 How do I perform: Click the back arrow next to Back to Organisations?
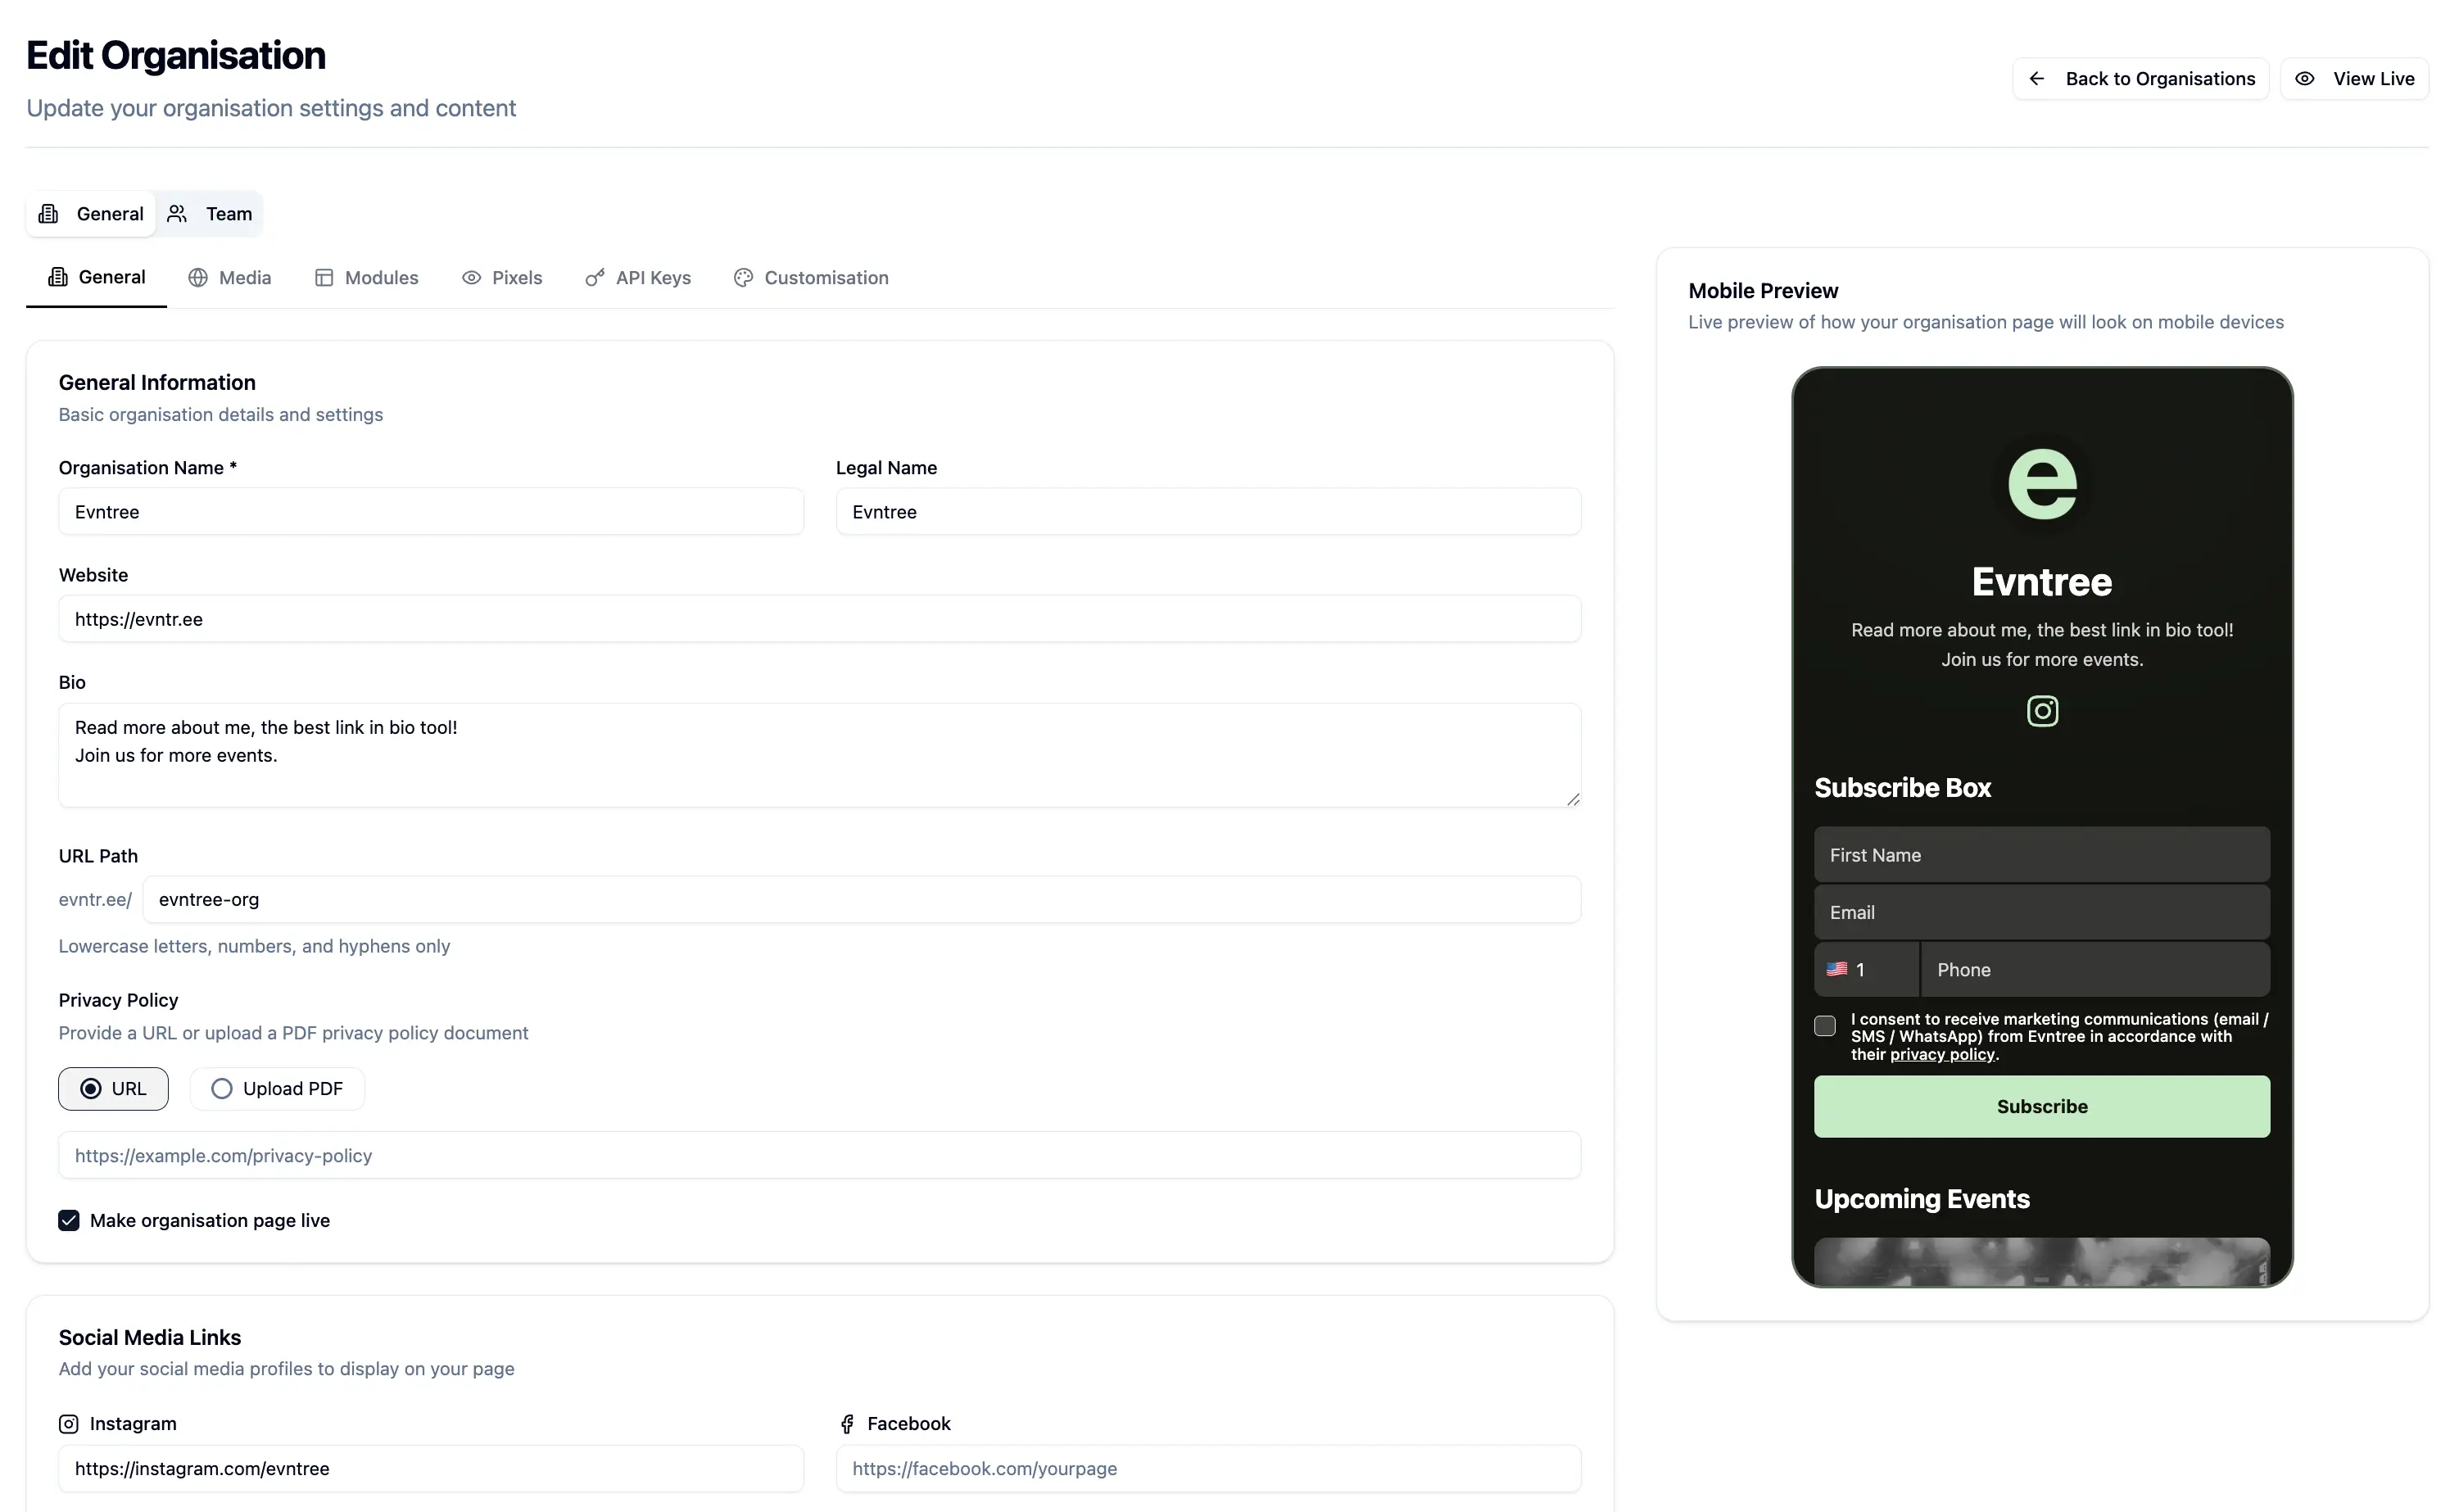point(2037,78)
